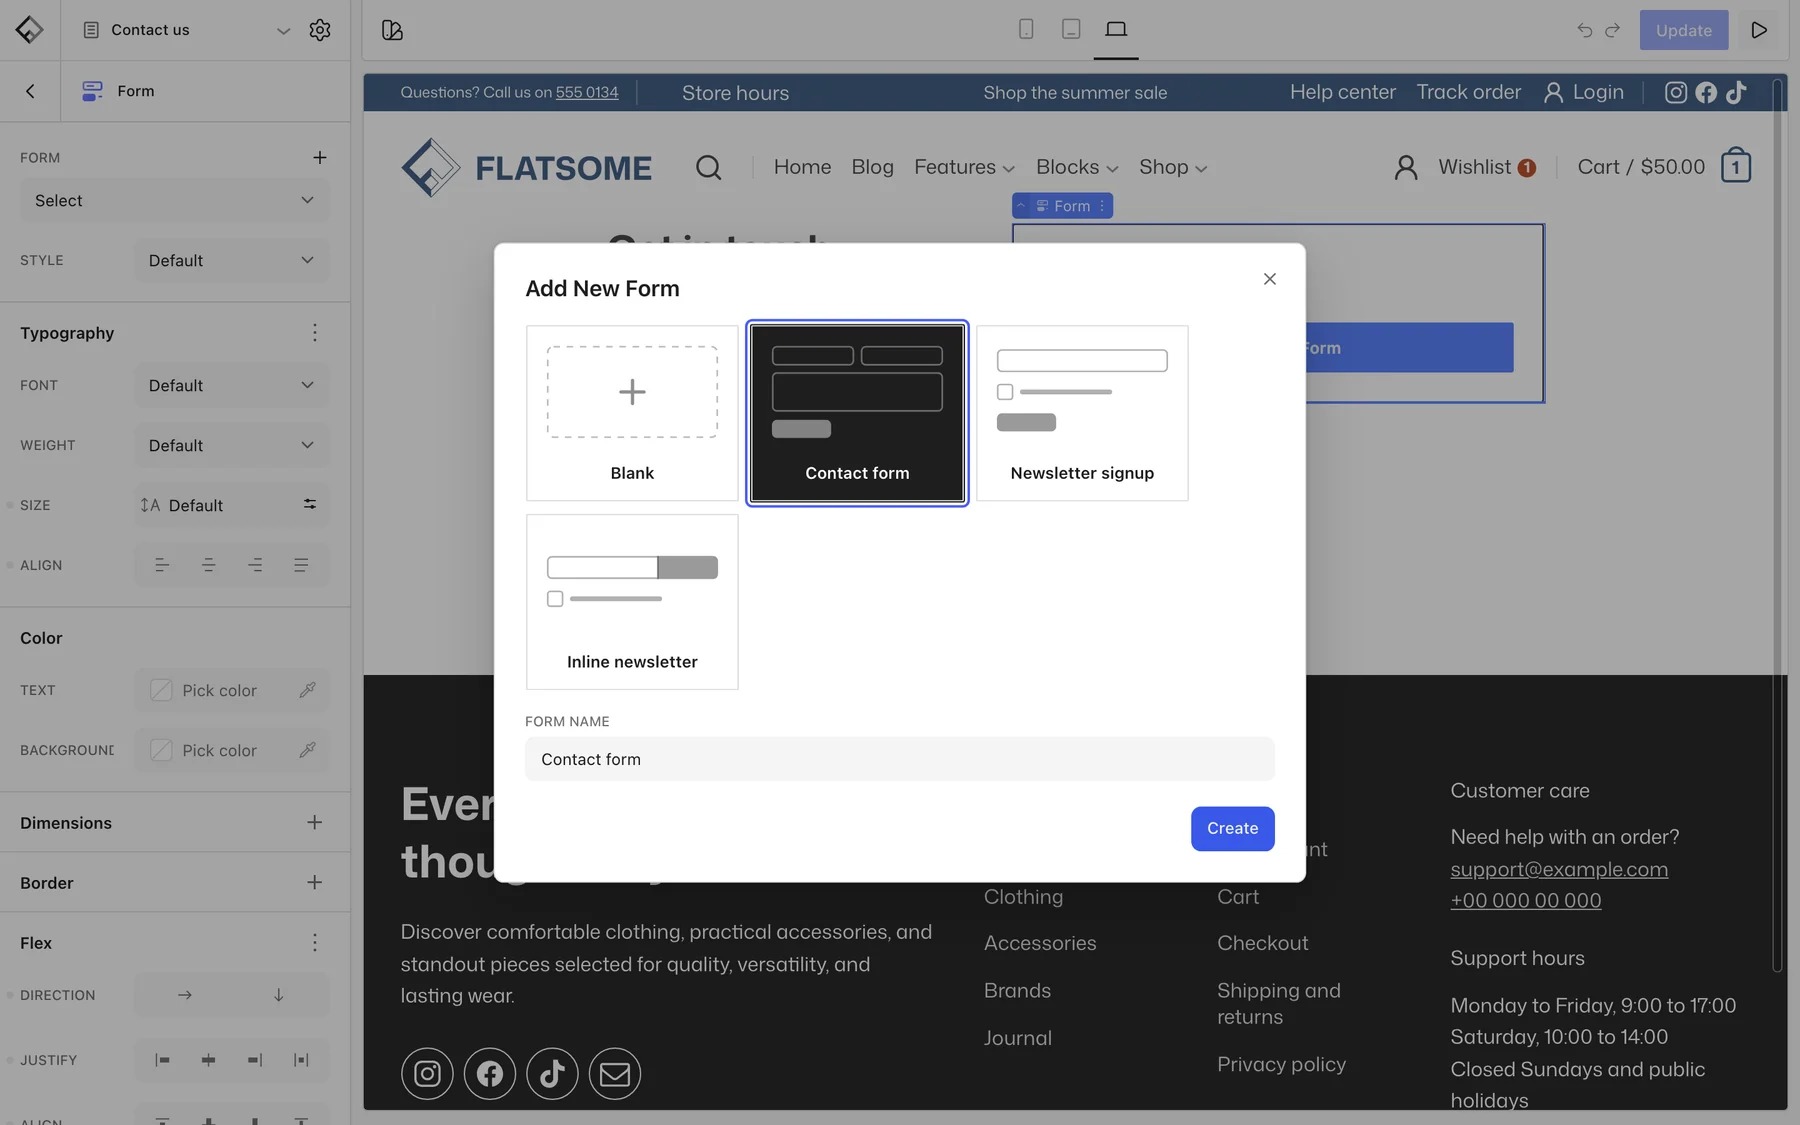Select the Contact form template
This screenshot has width=1800, height=1125.
(857, 413)
